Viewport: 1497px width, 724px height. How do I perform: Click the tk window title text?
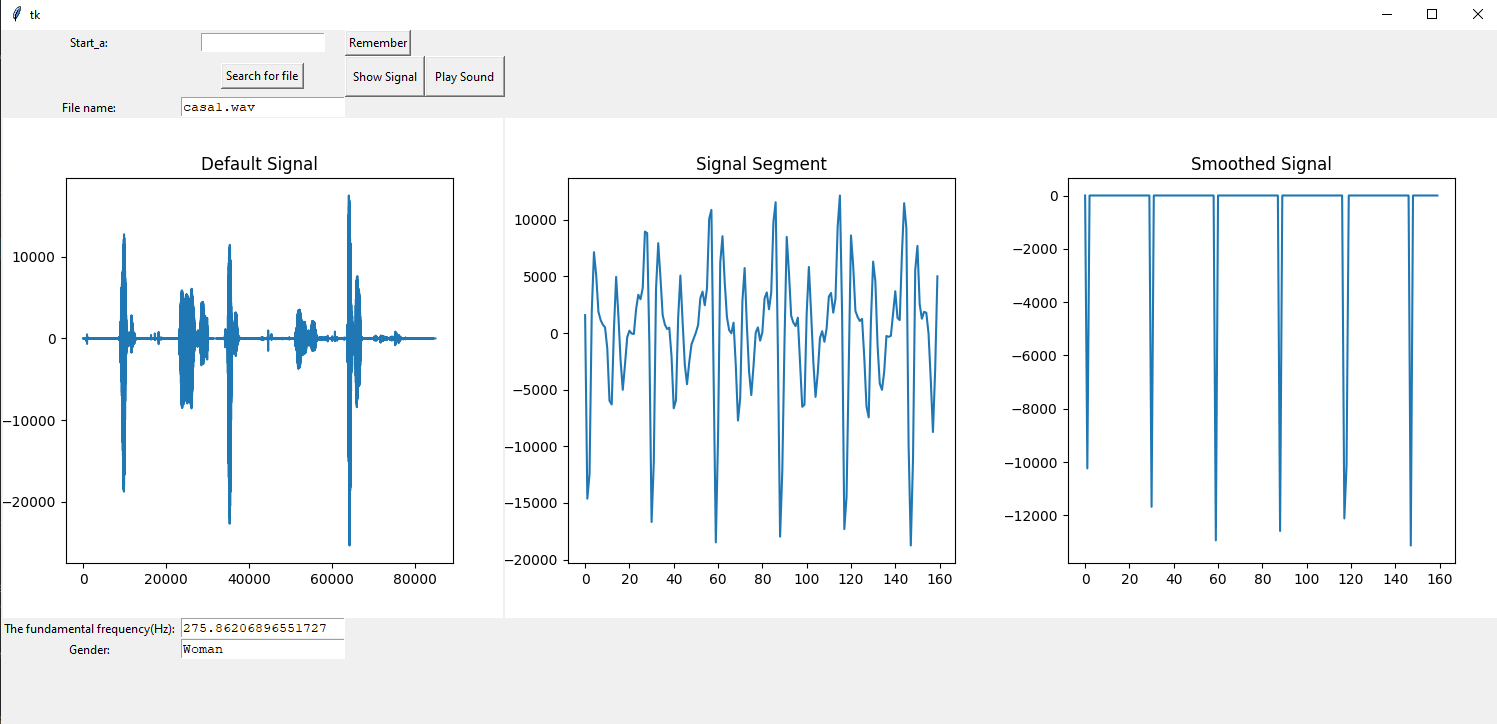(34, 14)
